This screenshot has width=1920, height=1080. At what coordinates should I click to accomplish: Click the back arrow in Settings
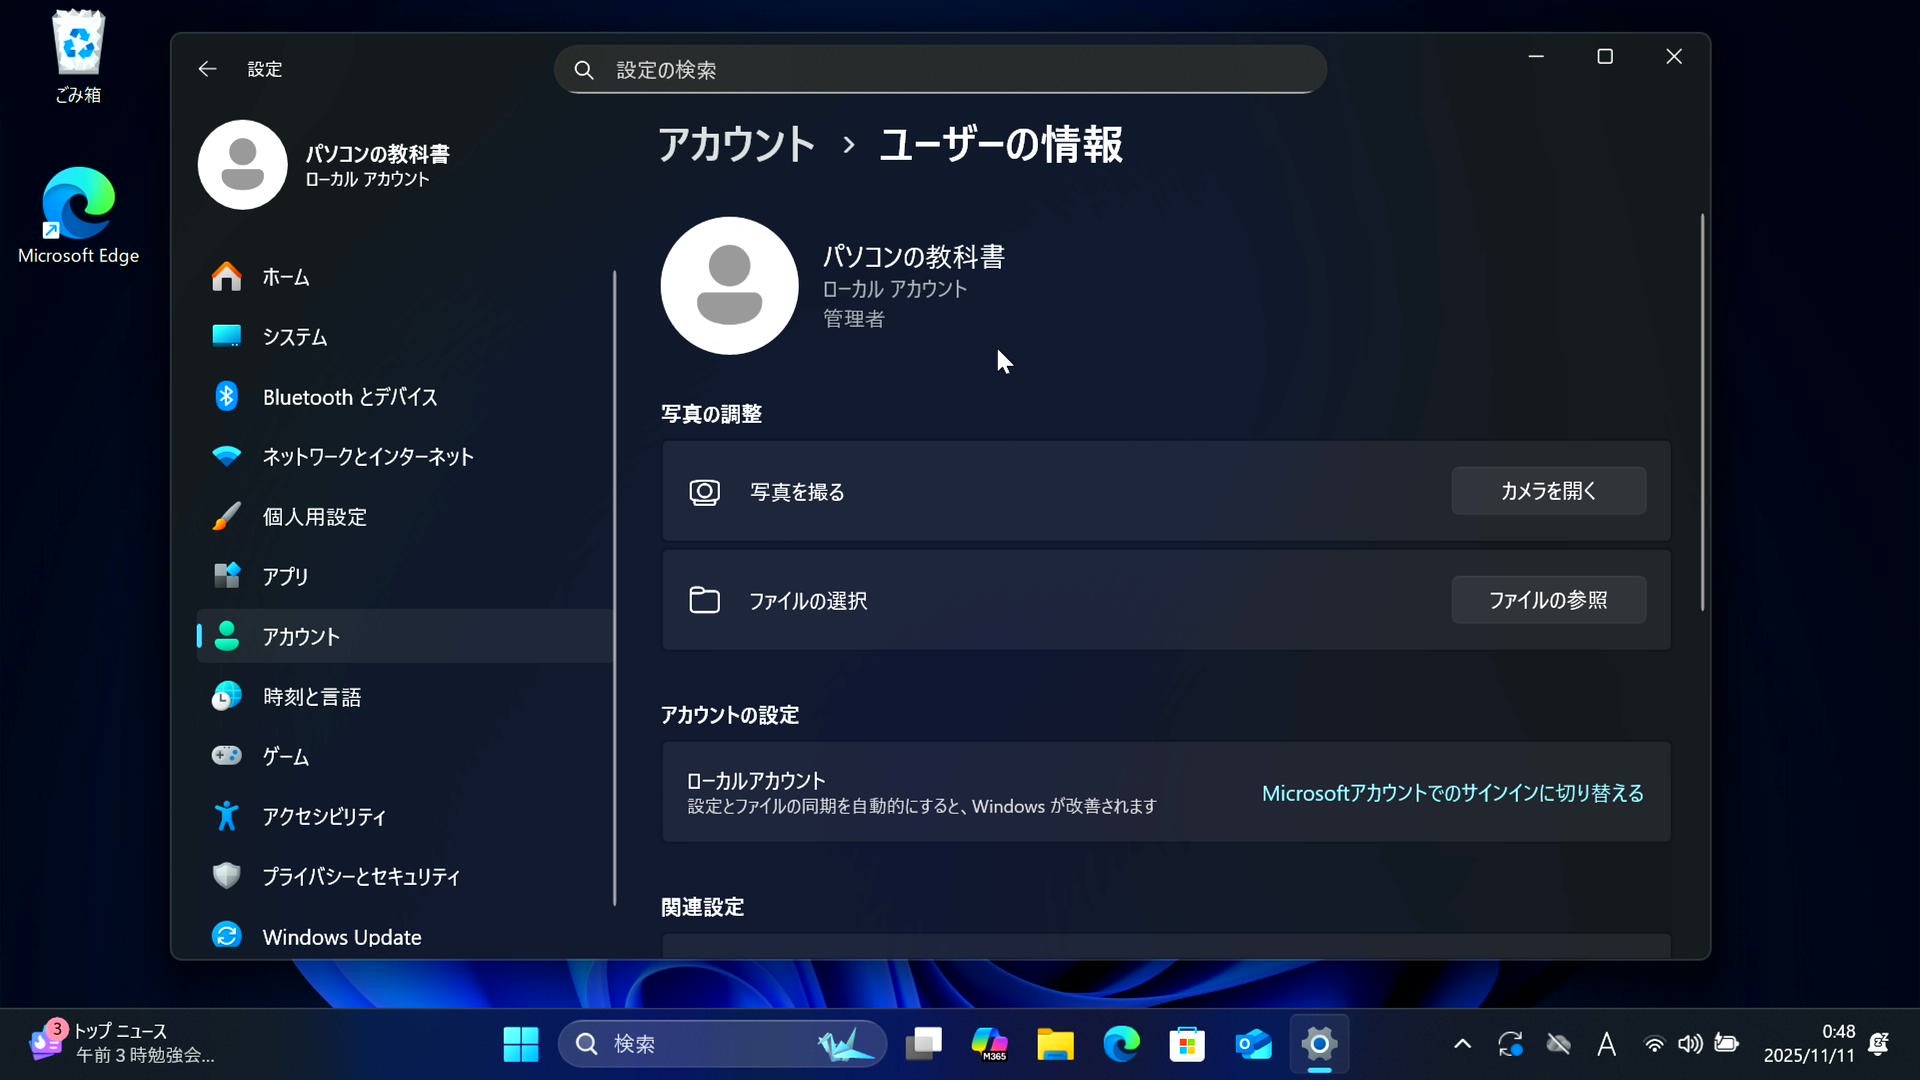pos(207,69)
